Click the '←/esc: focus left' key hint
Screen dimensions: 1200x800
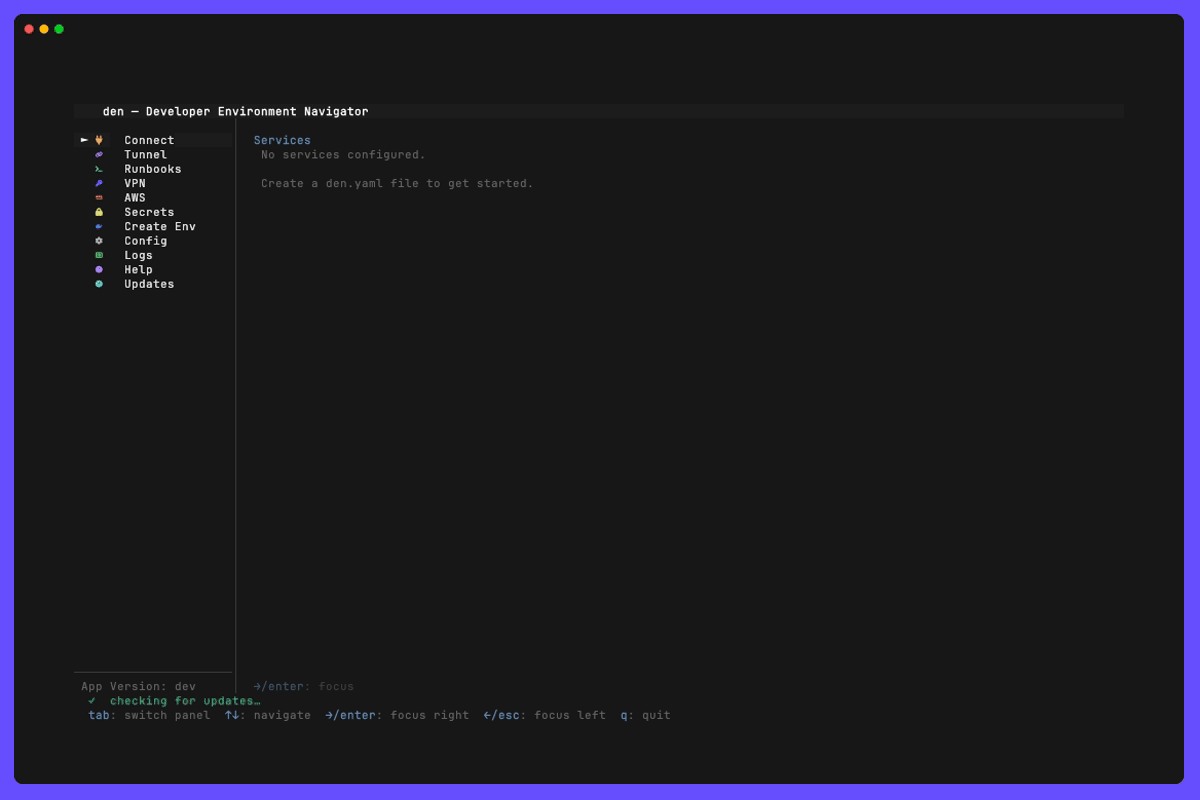pyautogui.click(x=545, y=716)
